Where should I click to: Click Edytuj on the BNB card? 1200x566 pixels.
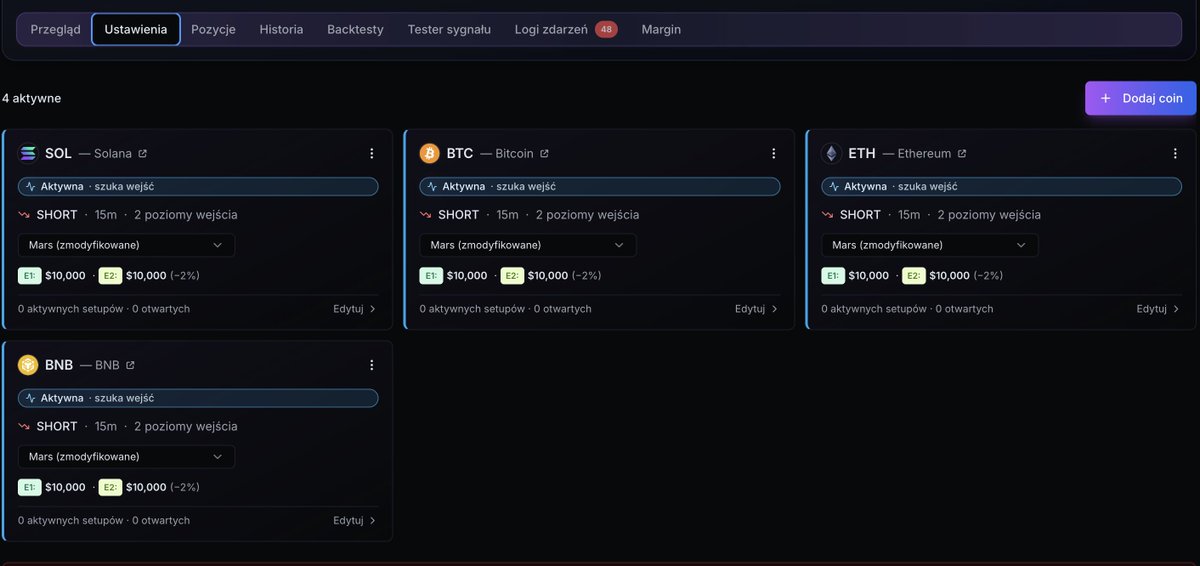pyautogui.click(x=355, y=521)
